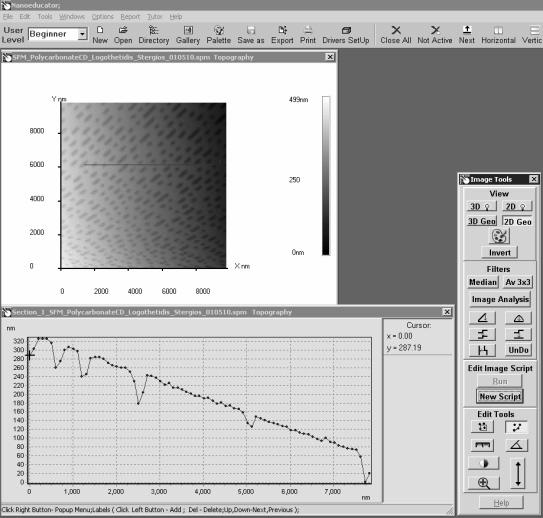Click the grayscale height color bar
This screenshot has height=518, width=543.
click(326, 176)
